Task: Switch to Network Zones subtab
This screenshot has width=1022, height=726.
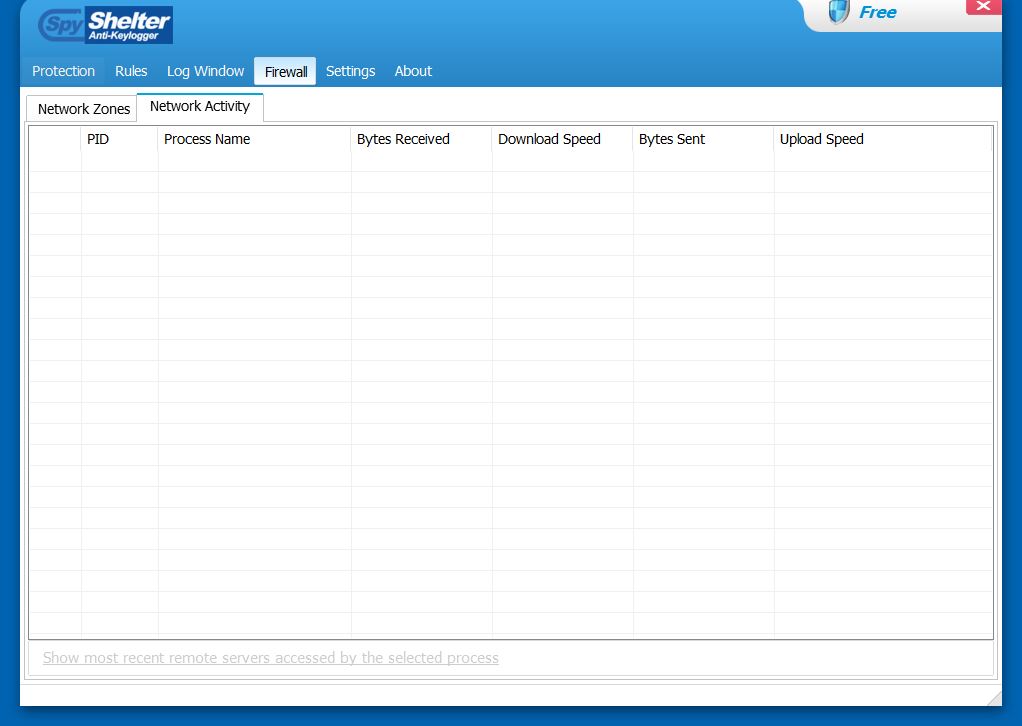Action: click(83, 109)
